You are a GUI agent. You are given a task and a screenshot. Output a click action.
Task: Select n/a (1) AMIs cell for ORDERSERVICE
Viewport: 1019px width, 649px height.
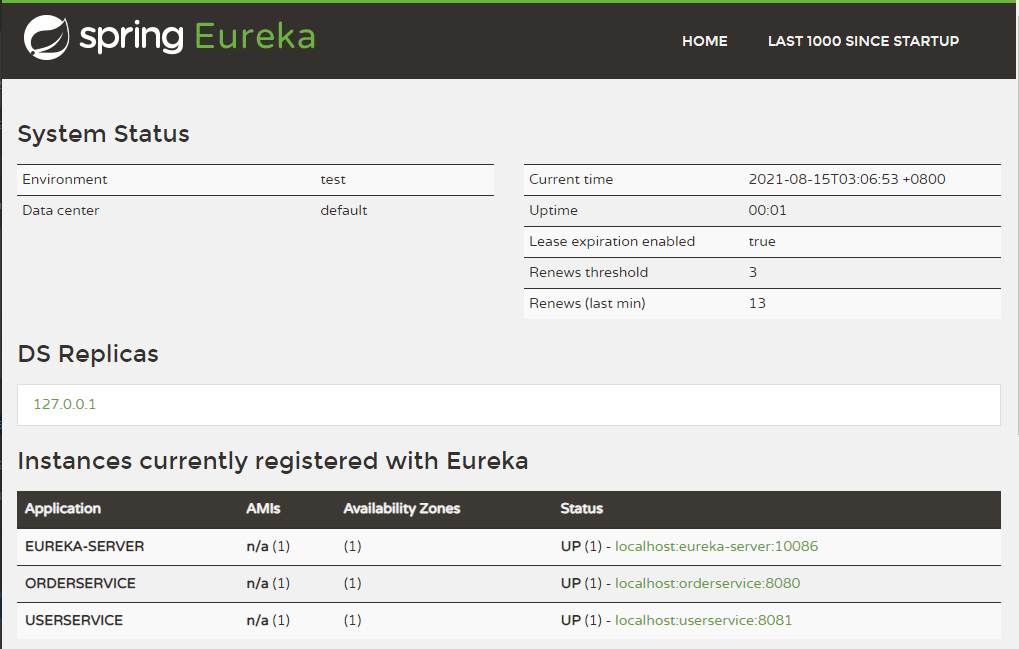[x=268, y=583]
